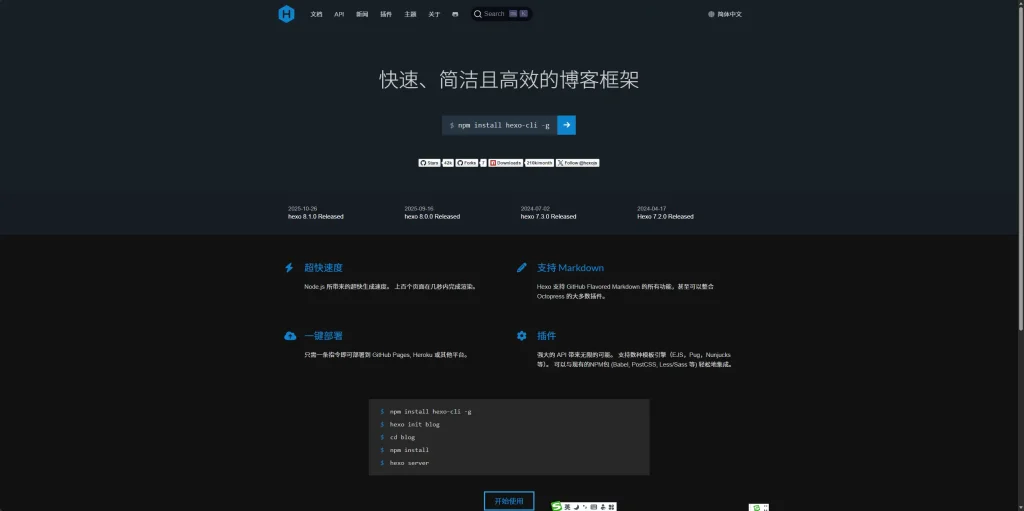Toggle the 英 language mode in IME bar
The width and height of the screenshot is (1024, 511).
568,507
